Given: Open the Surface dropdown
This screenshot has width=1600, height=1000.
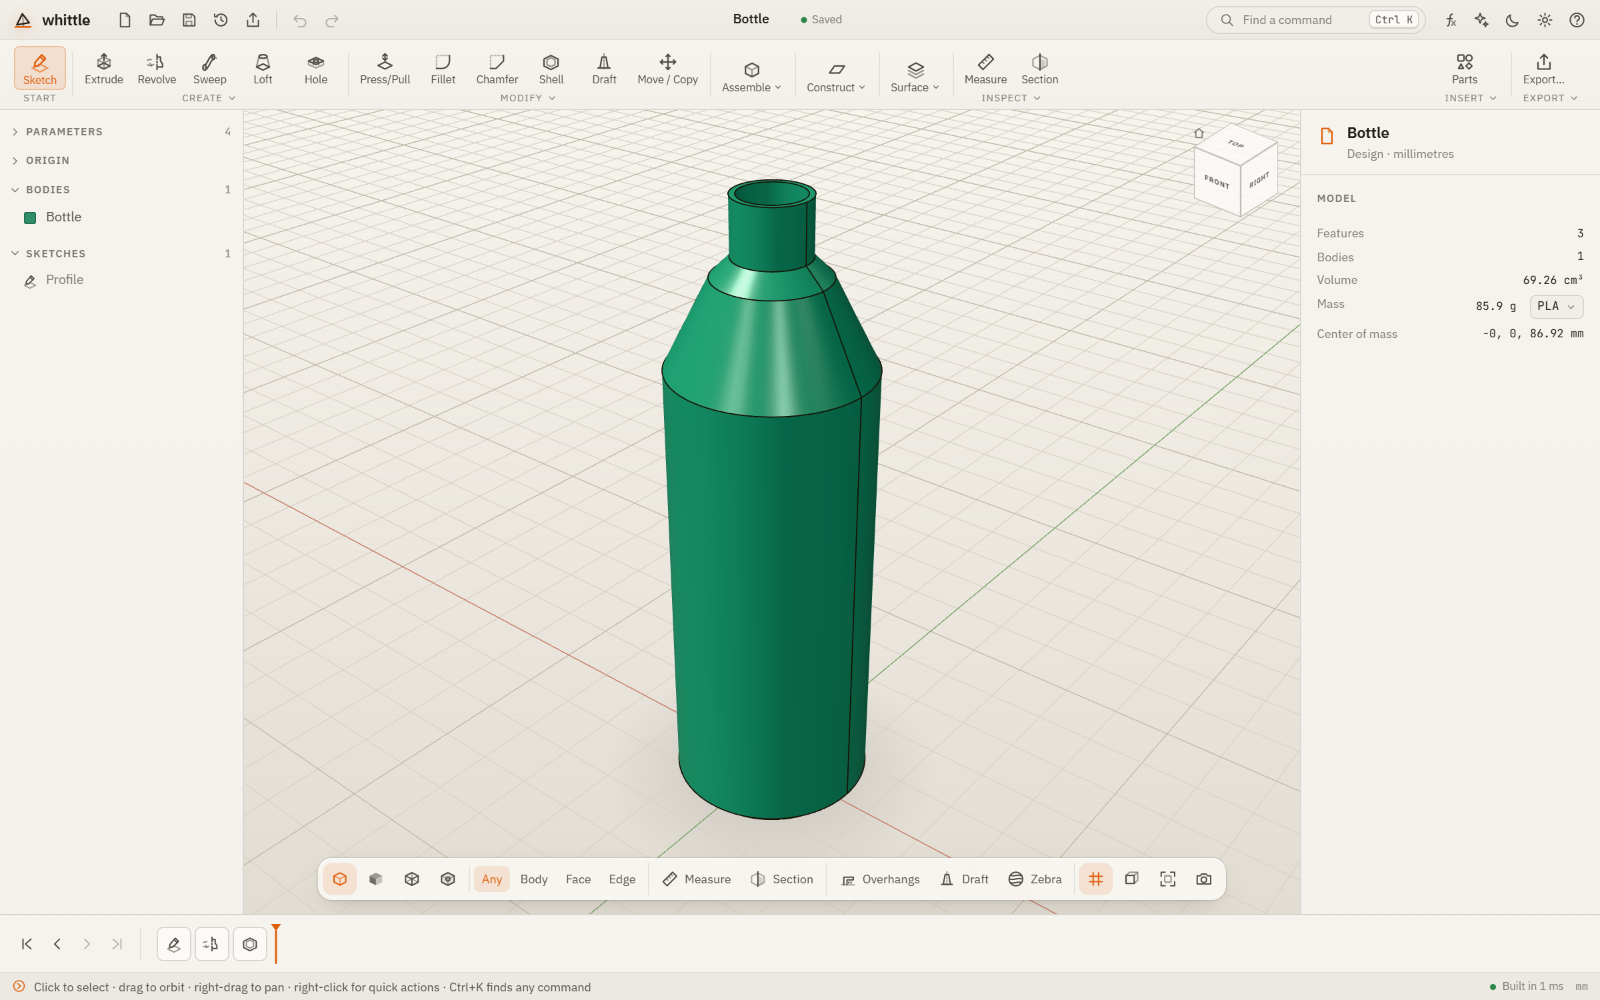Looking at the screenshot, I should point(915,75).
